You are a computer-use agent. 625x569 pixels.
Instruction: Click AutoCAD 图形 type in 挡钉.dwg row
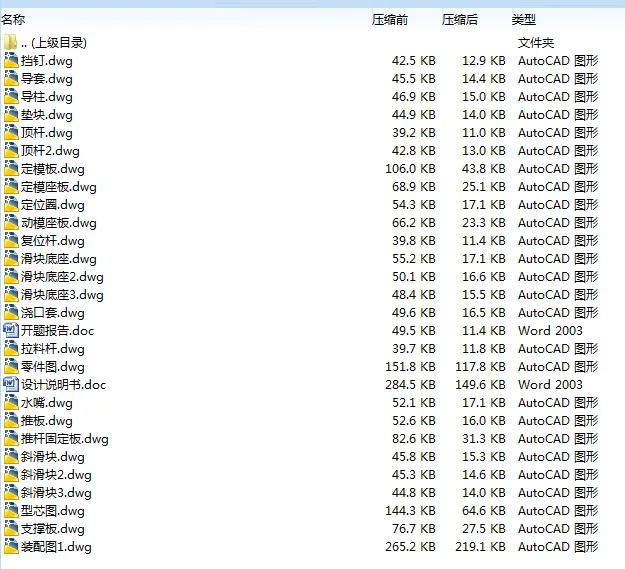pos(558,61)
